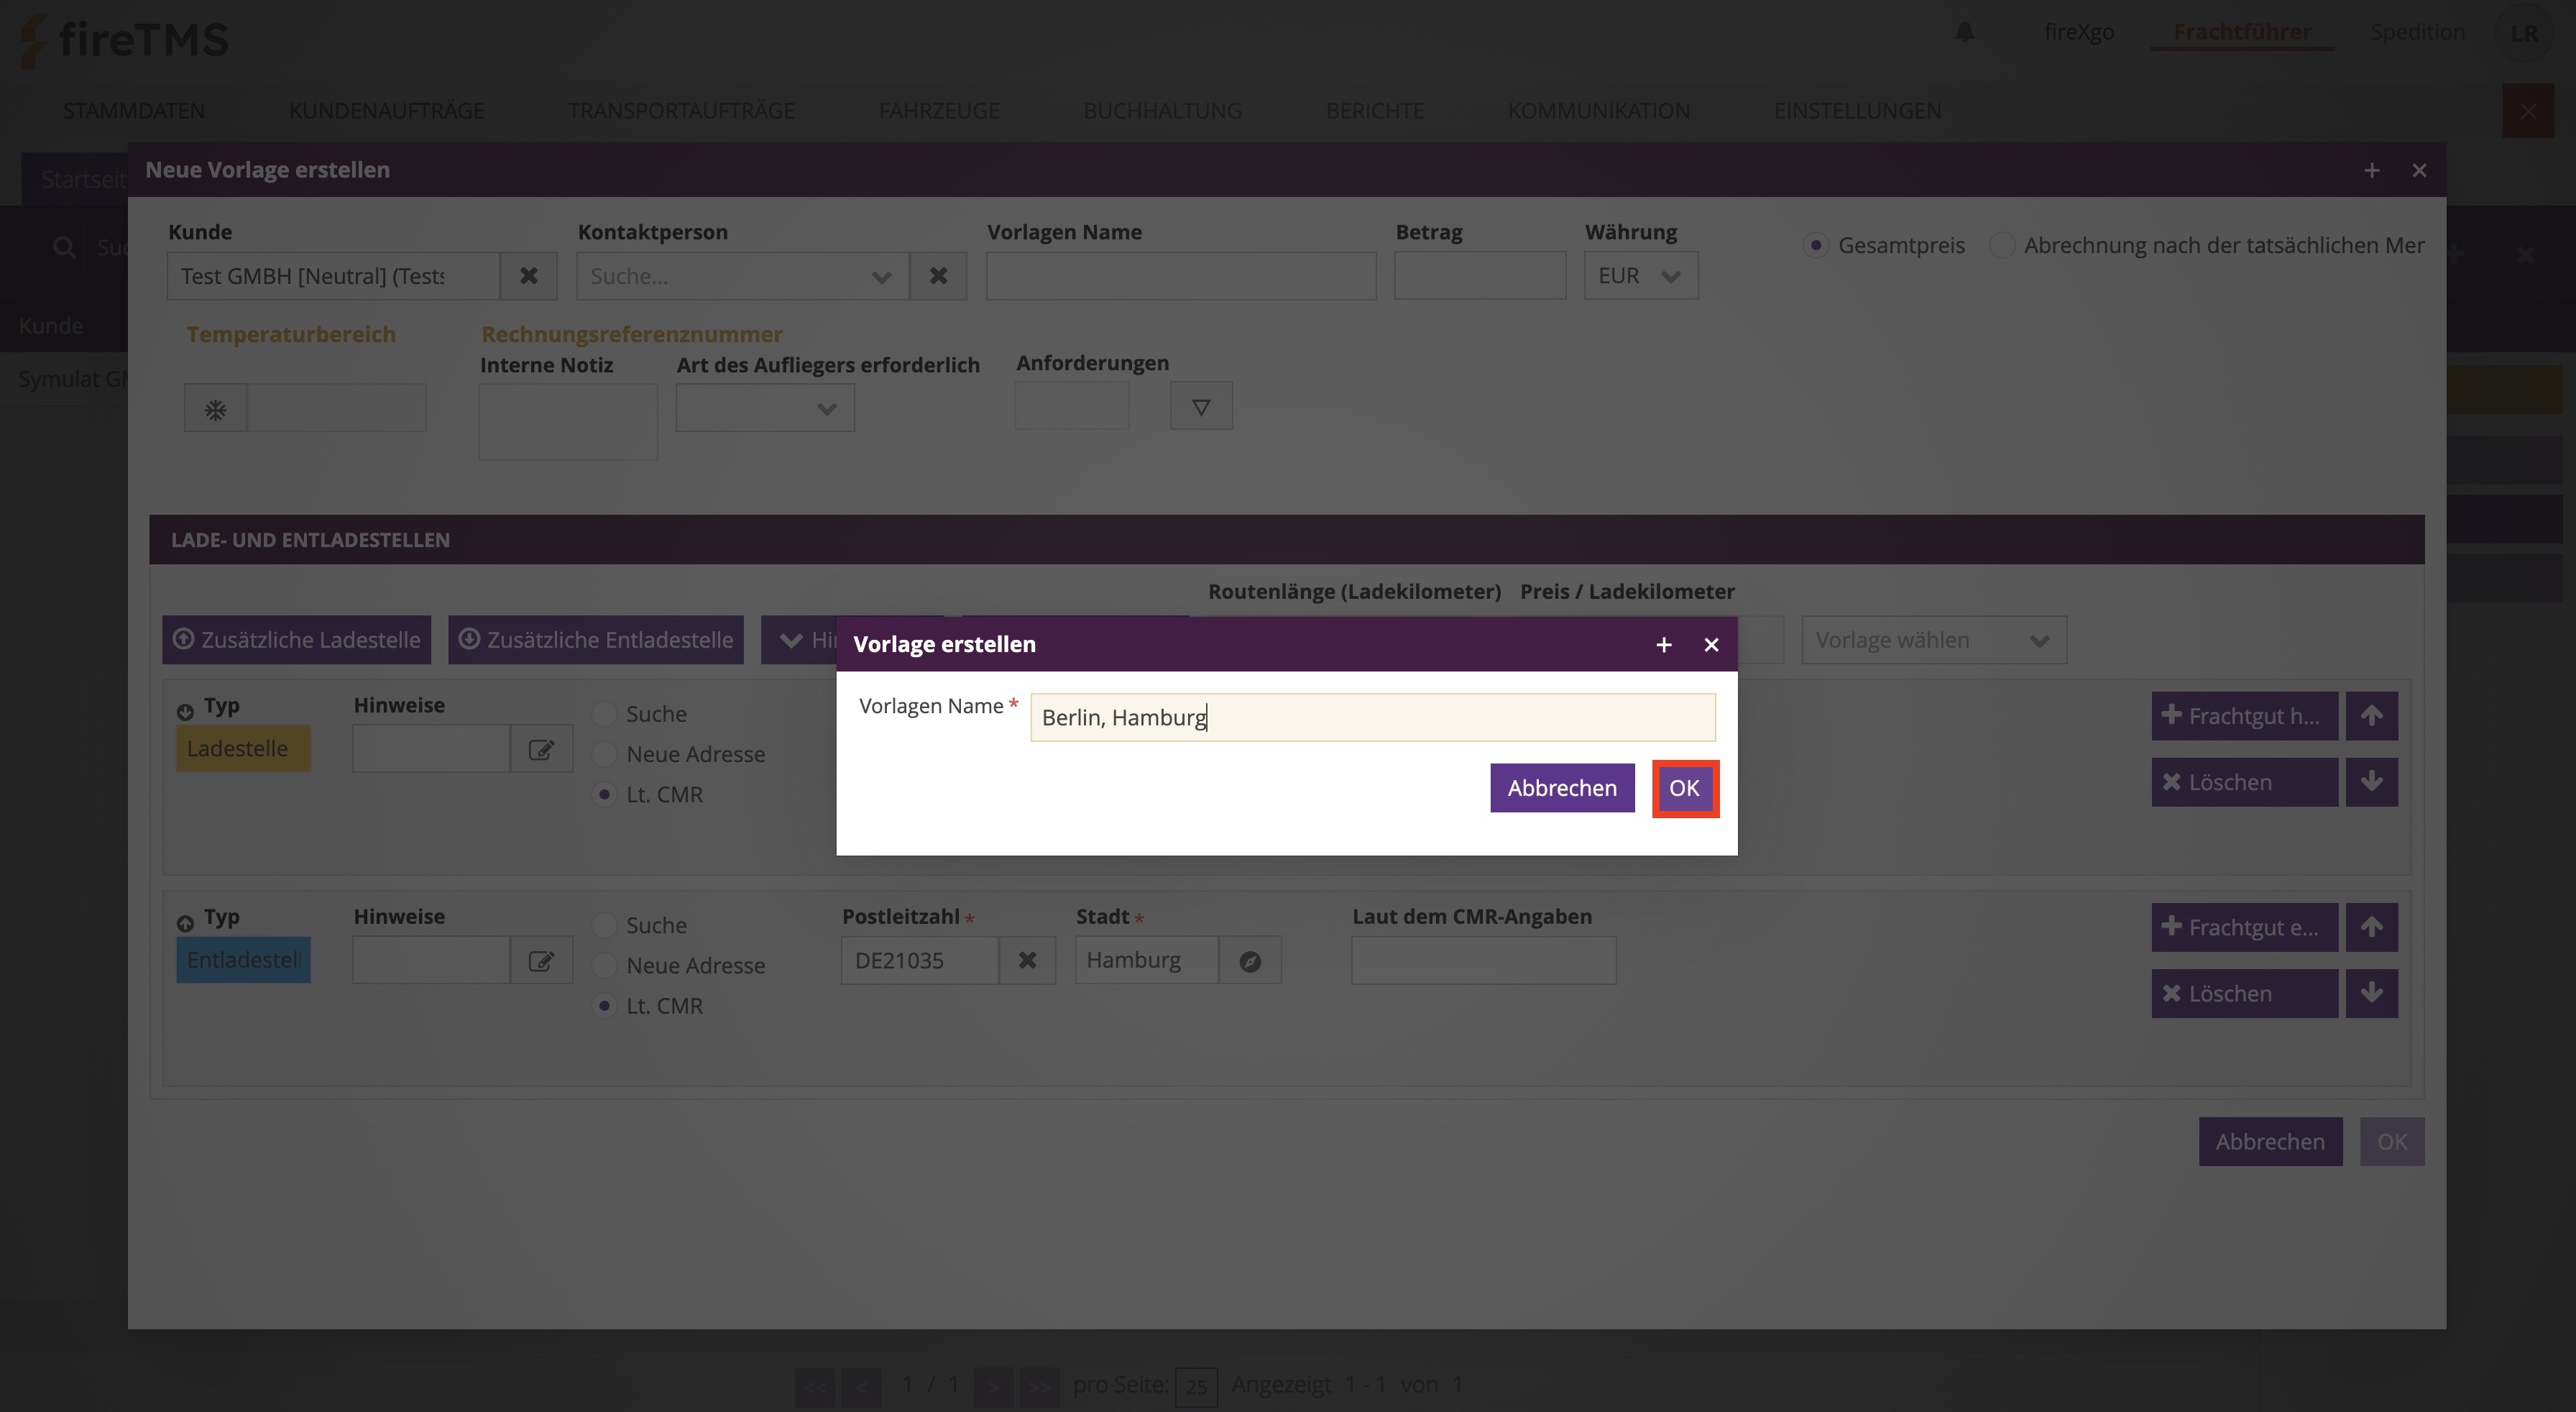
Task: Click Frachtgut h... button in Ladestelle row
Action: coord(2245,716)
